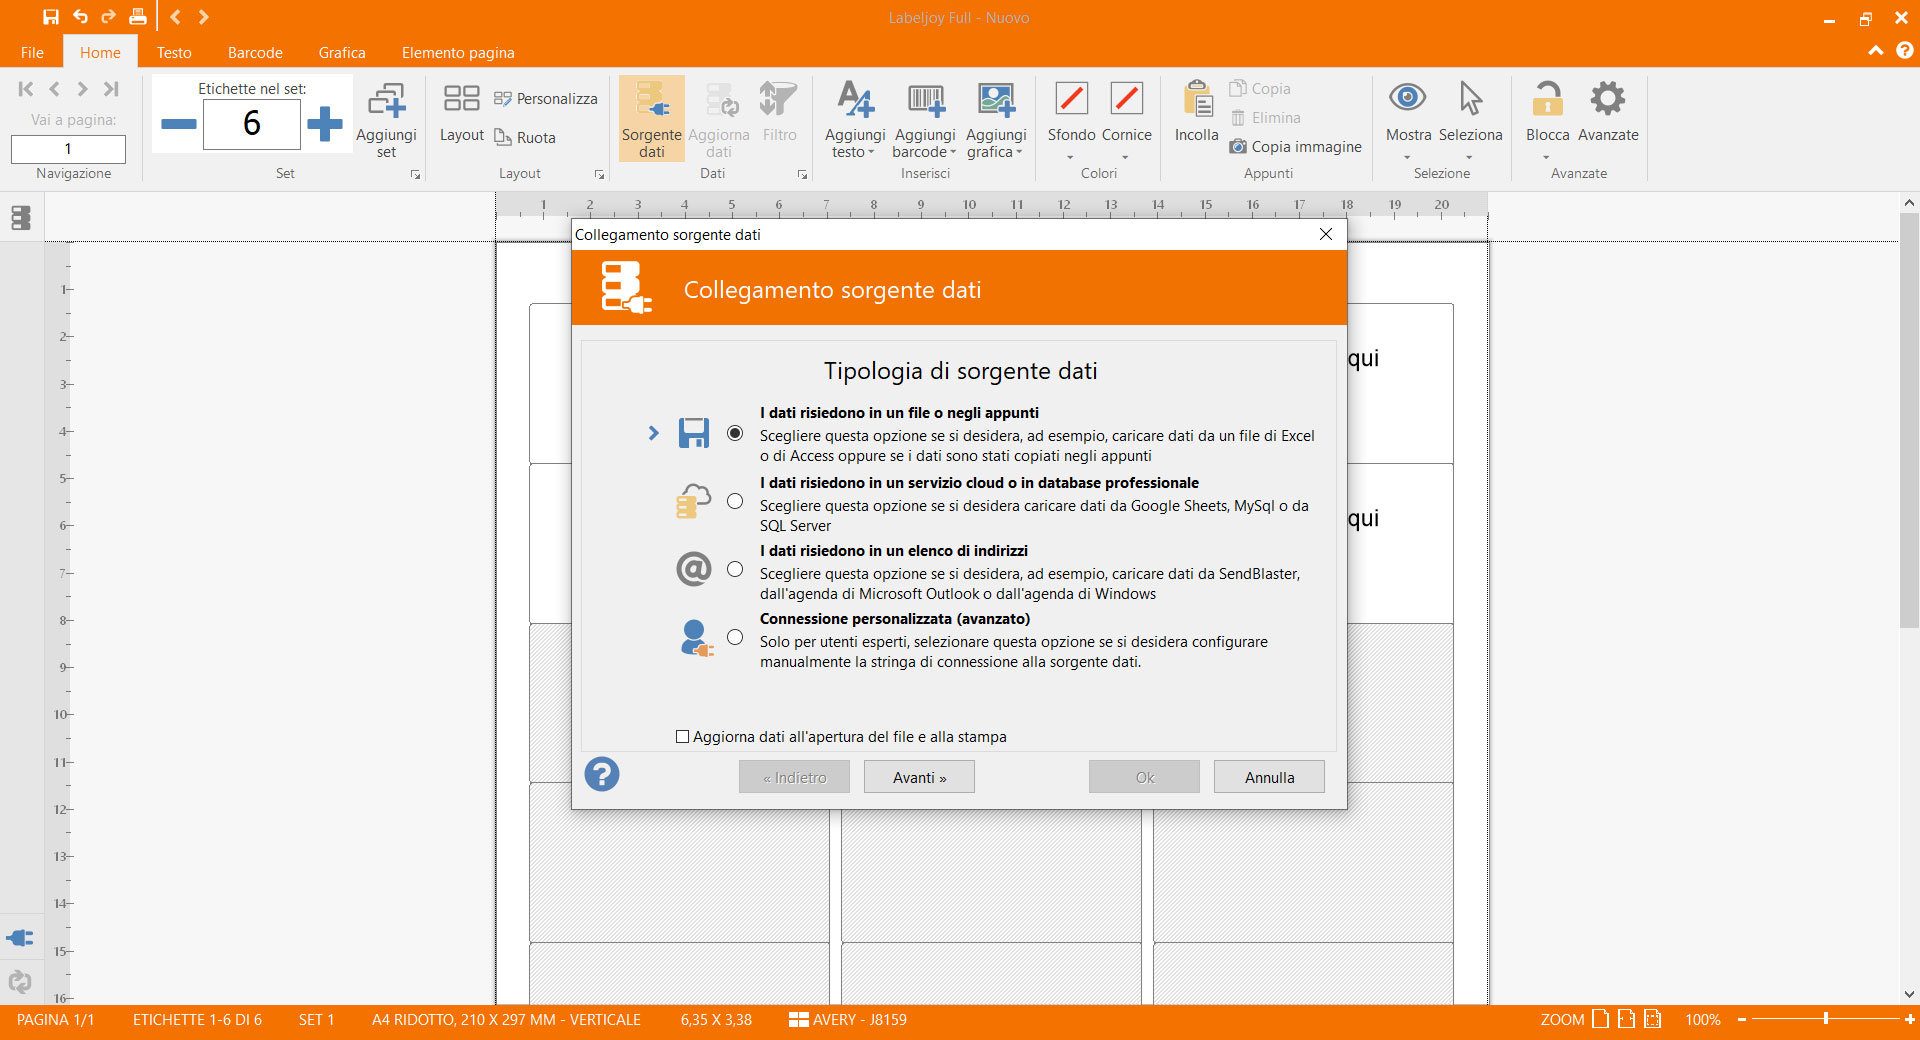Click Ruota layout option
This screenshot has height=1040, width=1920.
pos(526,137)
